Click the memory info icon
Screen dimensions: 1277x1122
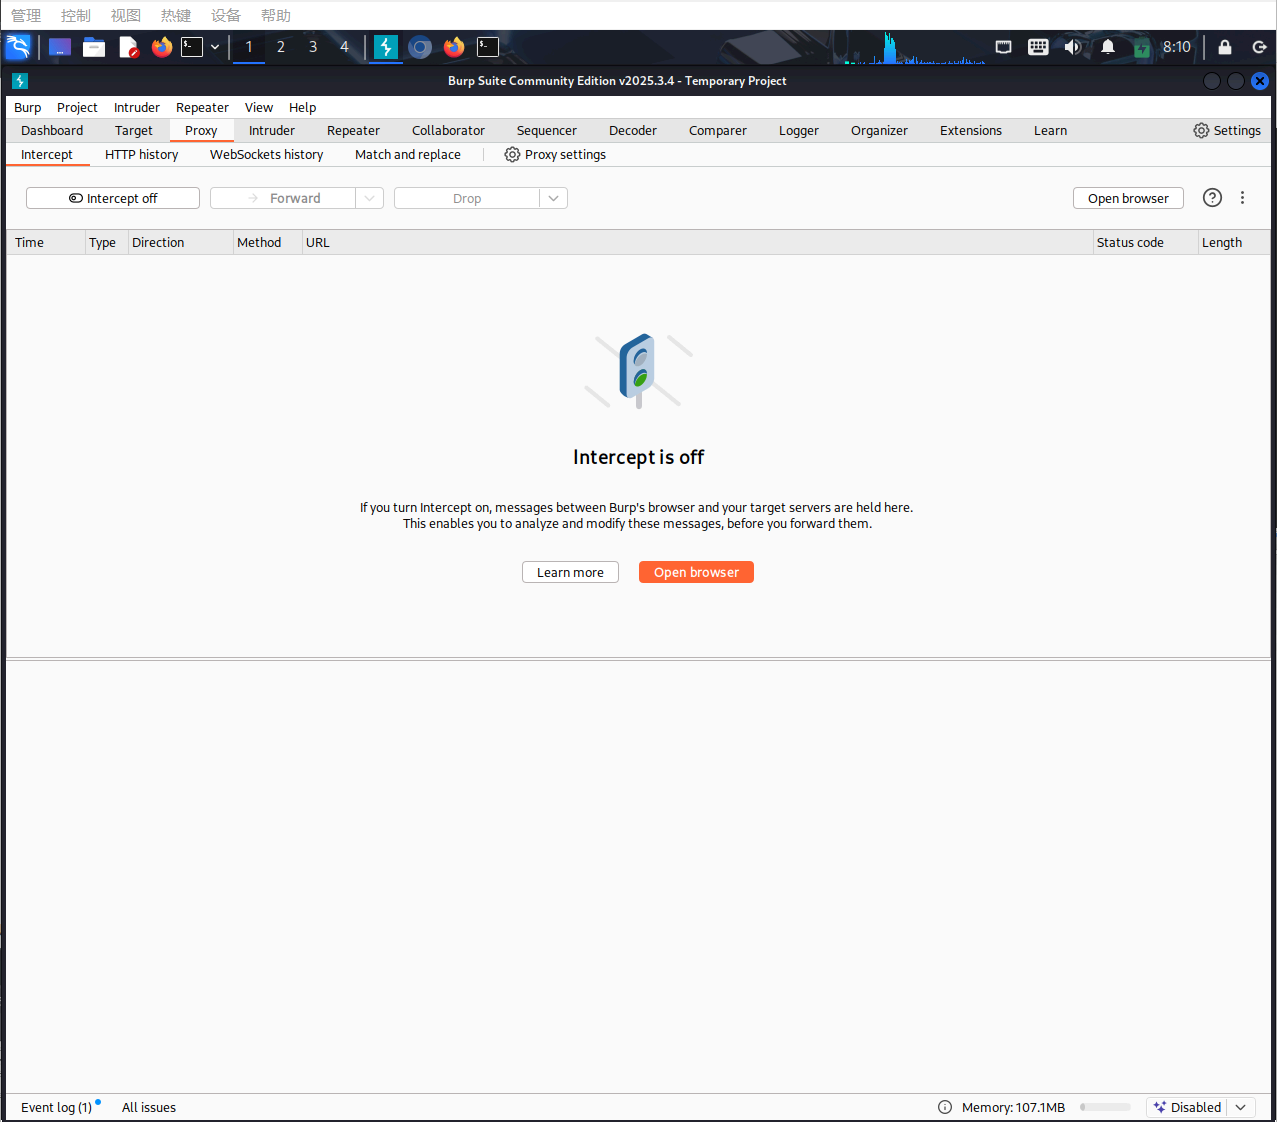click(945, 1107)
